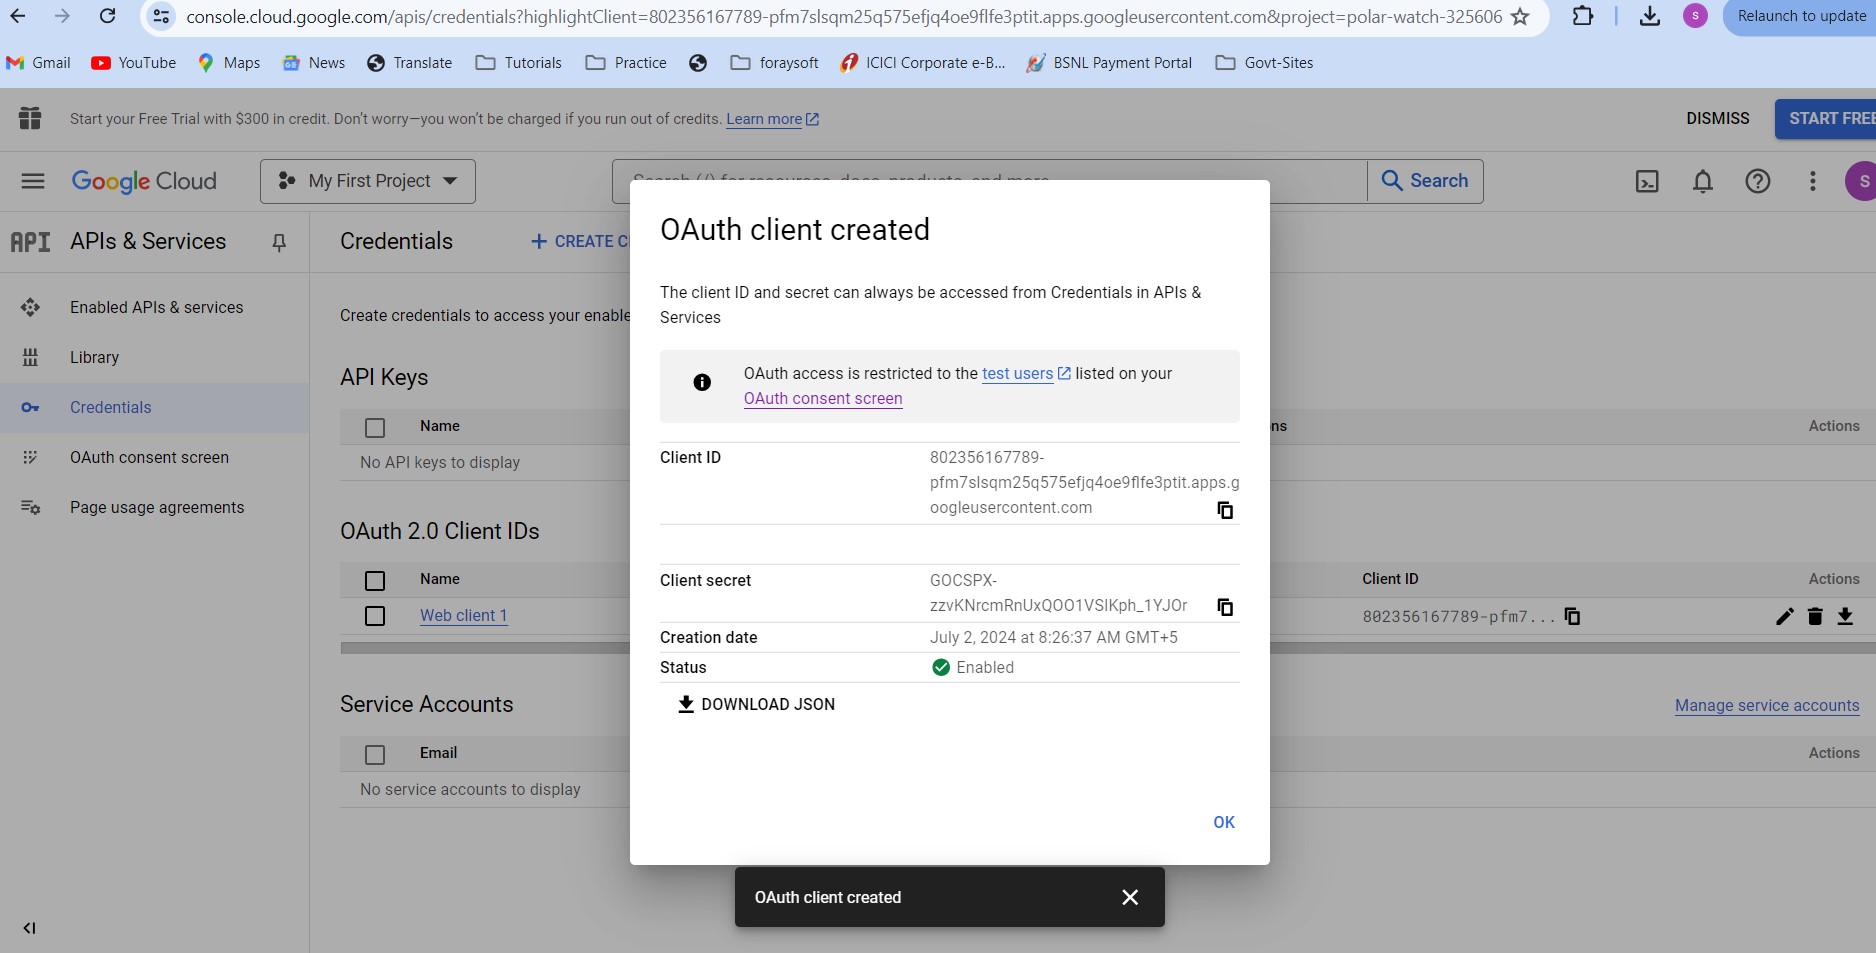Open the My First Project dropdown
This screenshot has height=953, width=1876.
pyautogui.click(x=368, y=181)
